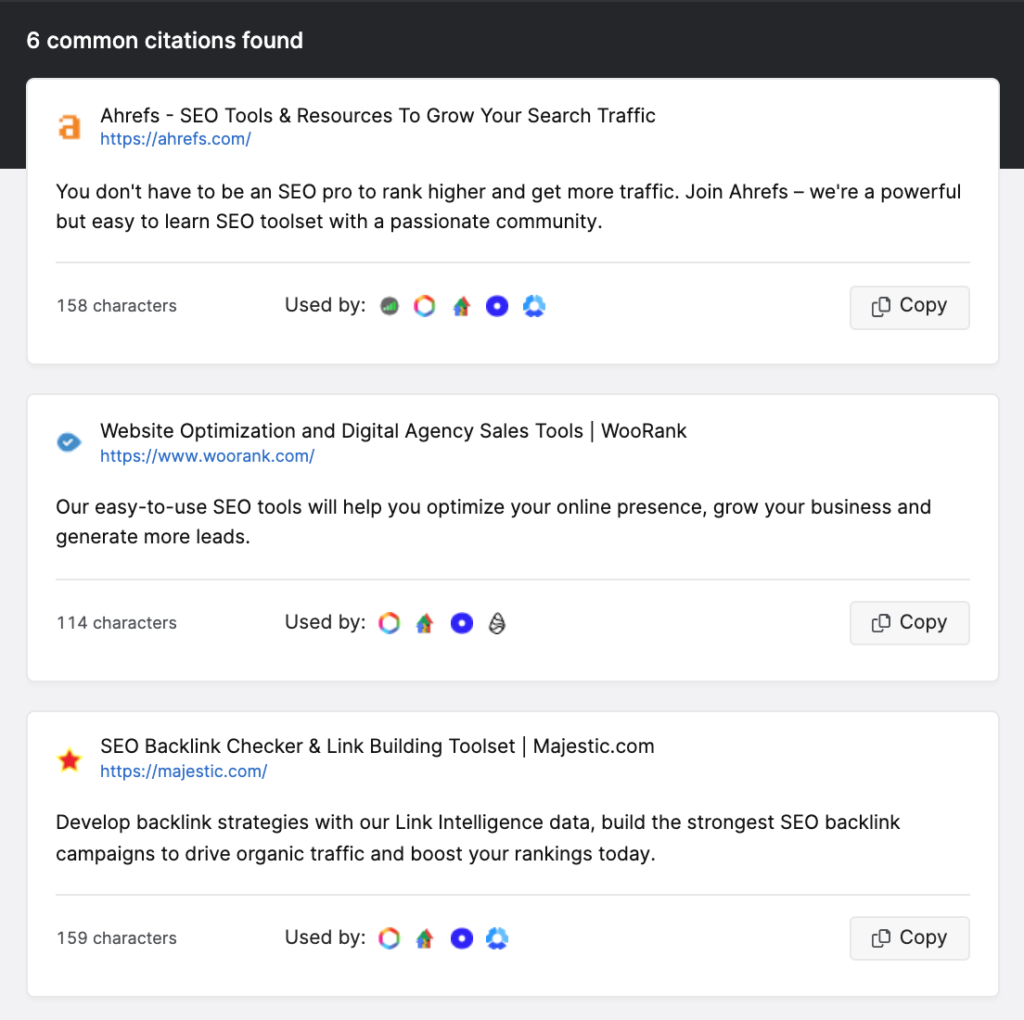1024x1020 pixels.
Task: Click the multicolor ring icon in the Ahrefs card
Action: coord(424,306)
